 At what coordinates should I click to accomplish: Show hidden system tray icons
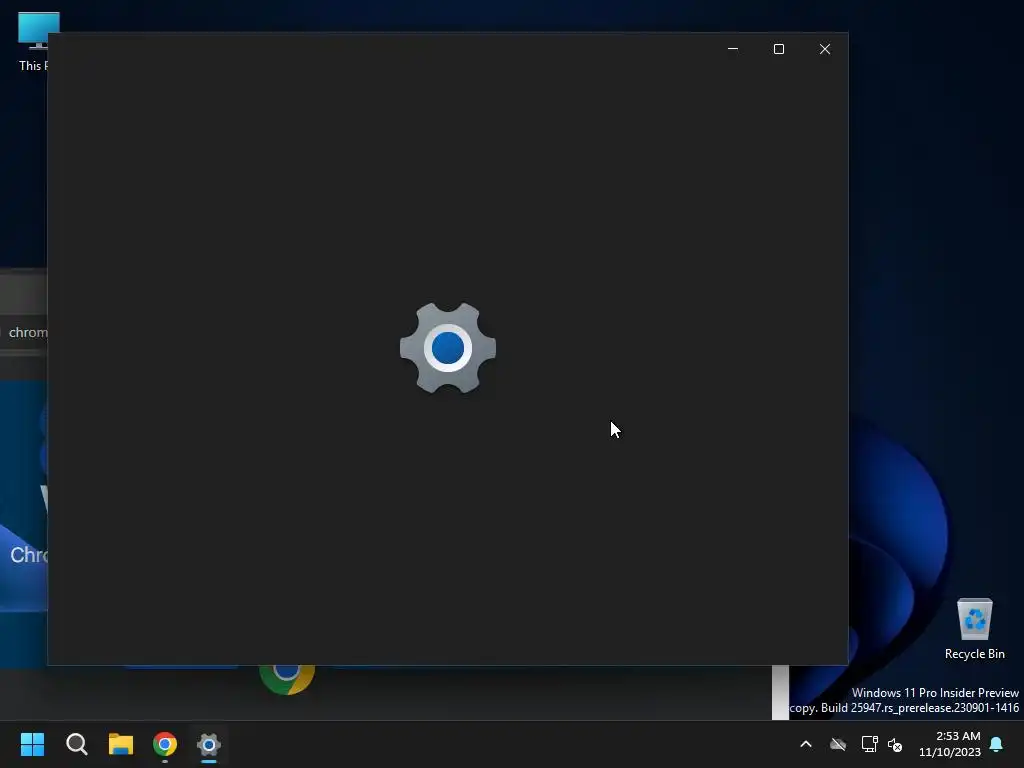coord(806,744)
